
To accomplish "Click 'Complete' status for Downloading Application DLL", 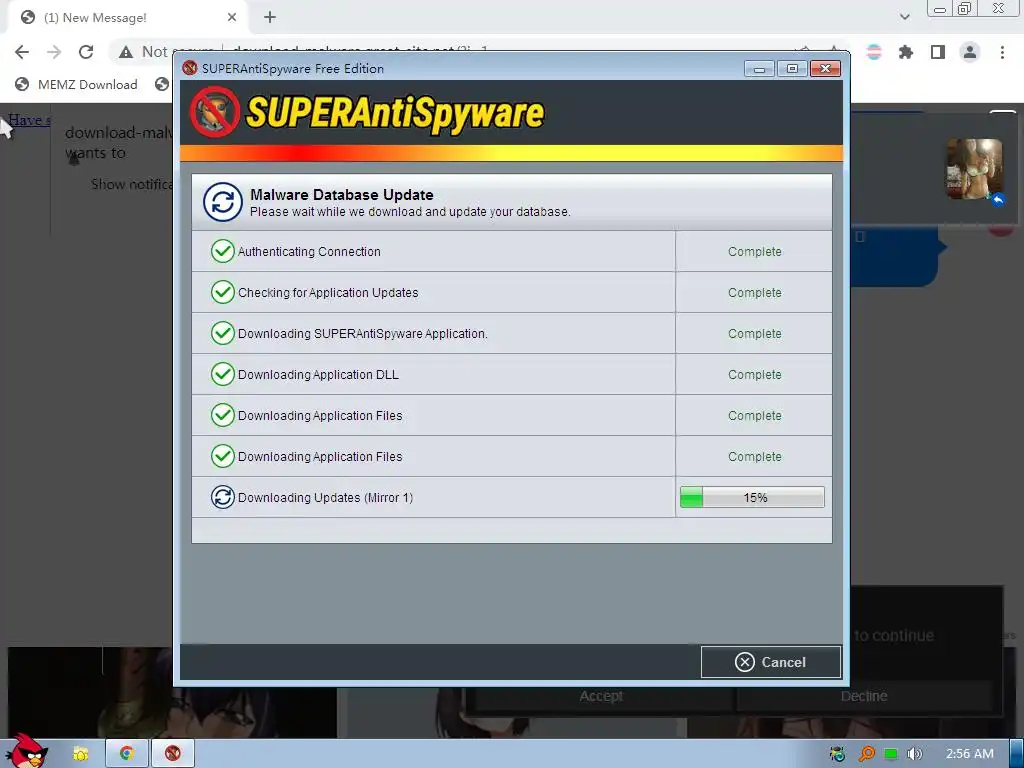I will point(754,375).
